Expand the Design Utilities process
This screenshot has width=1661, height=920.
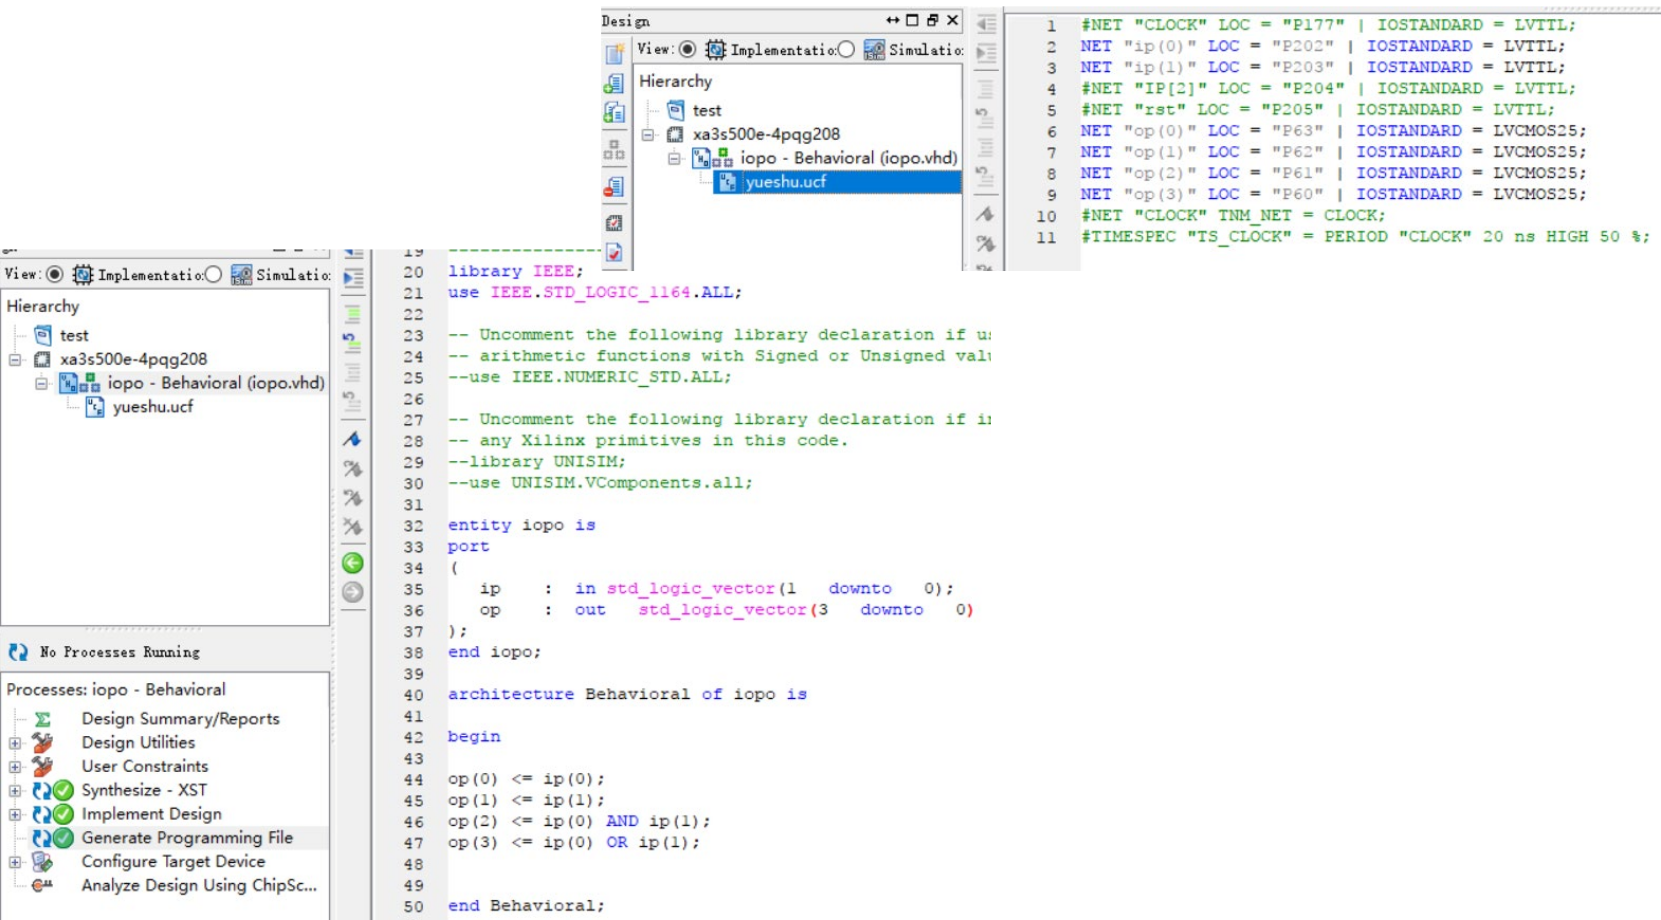(15, 743)
